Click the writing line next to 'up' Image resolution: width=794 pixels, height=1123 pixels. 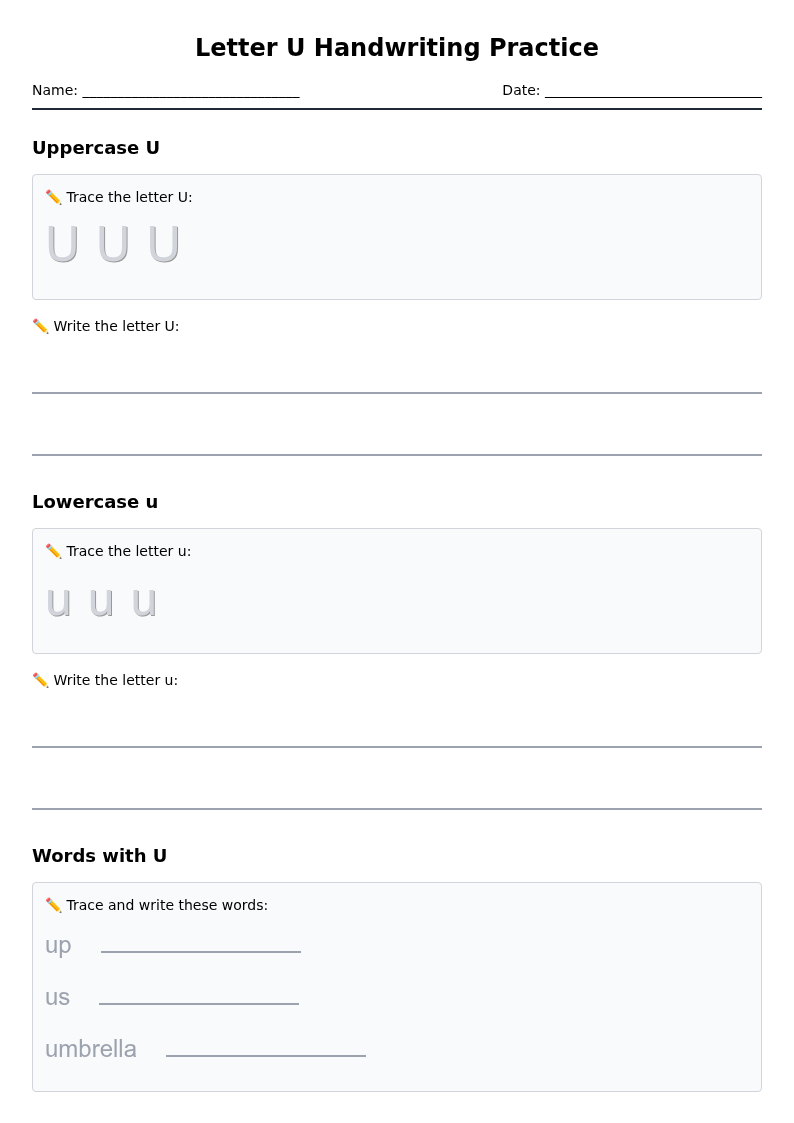coord(201,952)
